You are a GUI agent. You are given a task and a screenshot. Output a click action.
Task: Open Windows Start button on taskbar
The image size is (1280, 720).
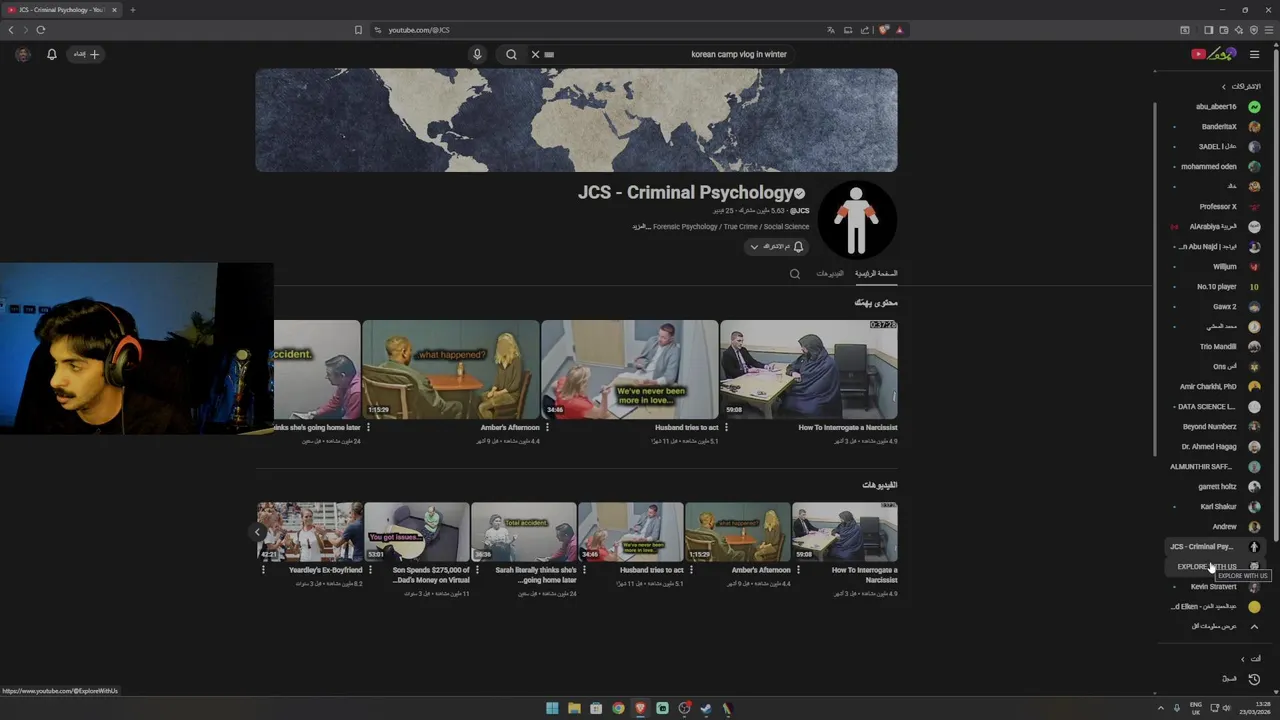coord(552,708)
